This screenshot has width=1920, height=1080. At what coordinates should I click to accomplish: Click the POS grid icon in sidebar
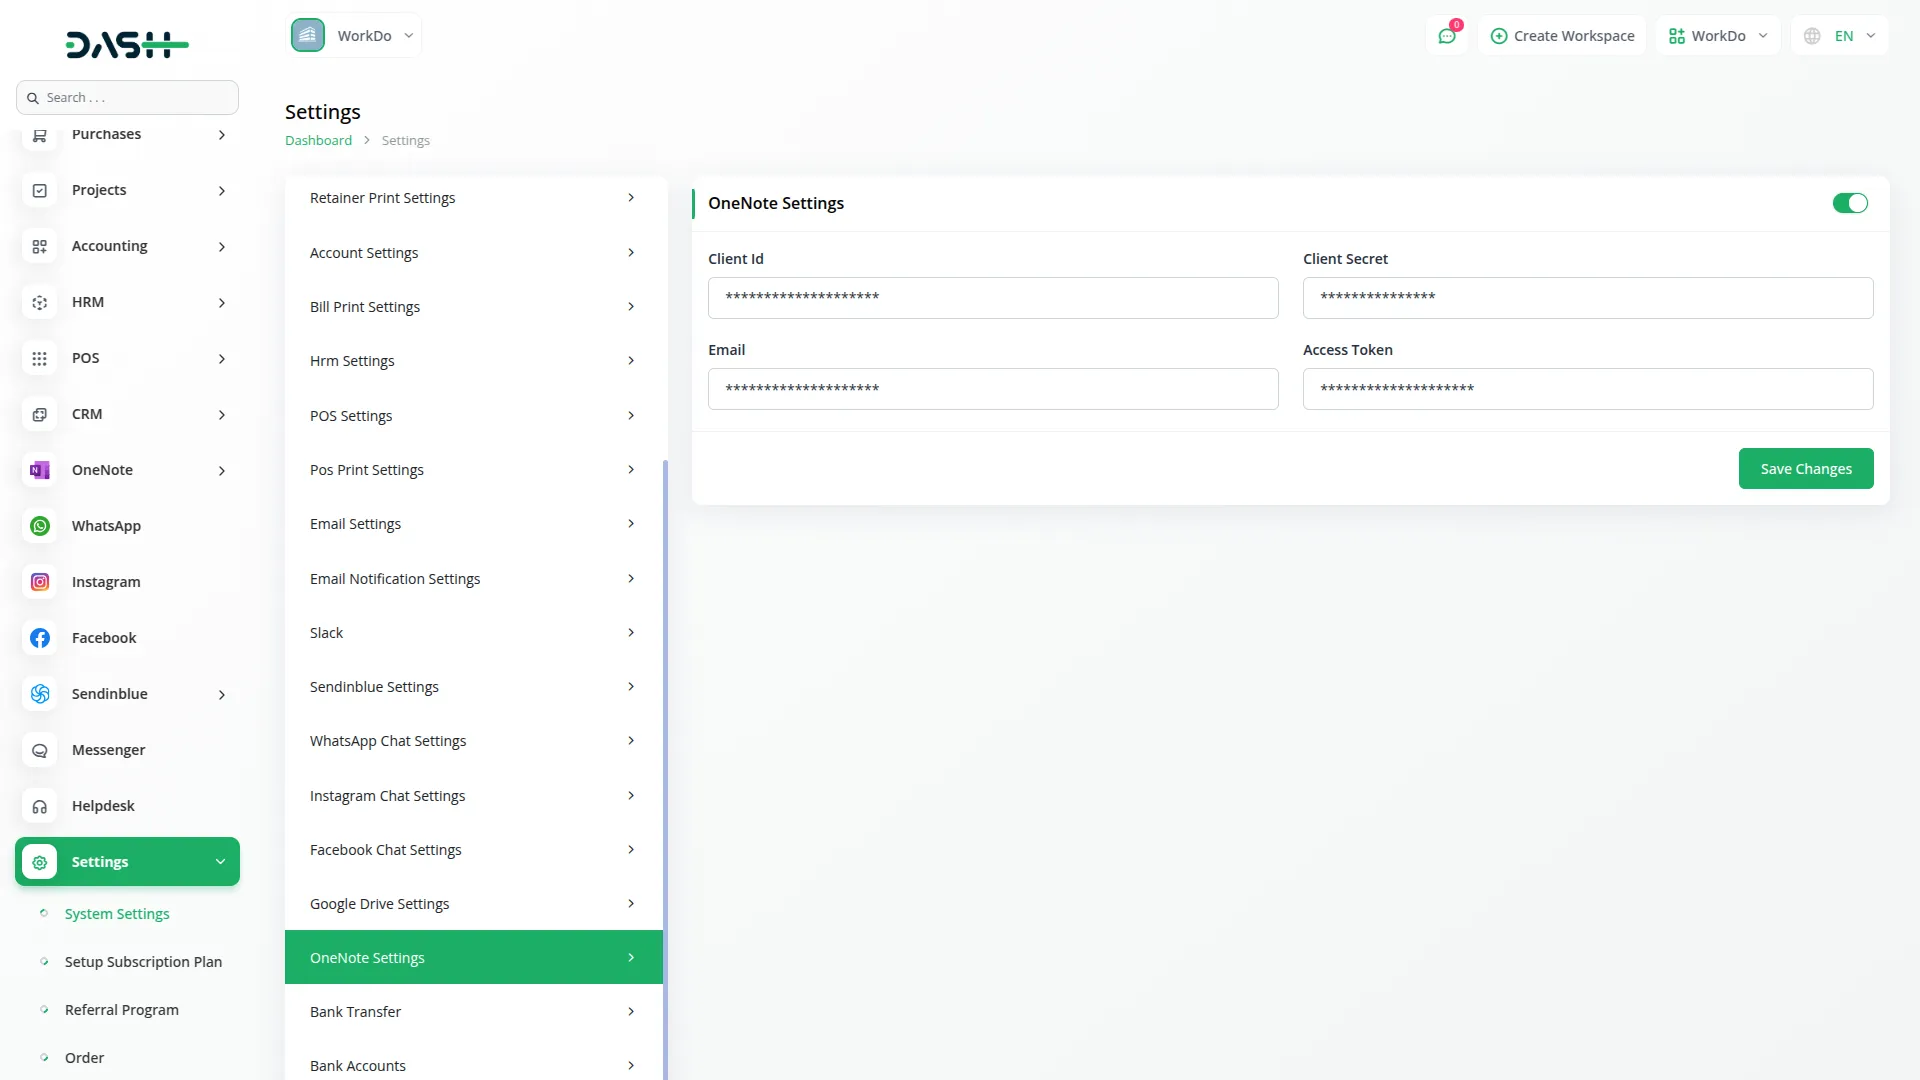(39, 358)
